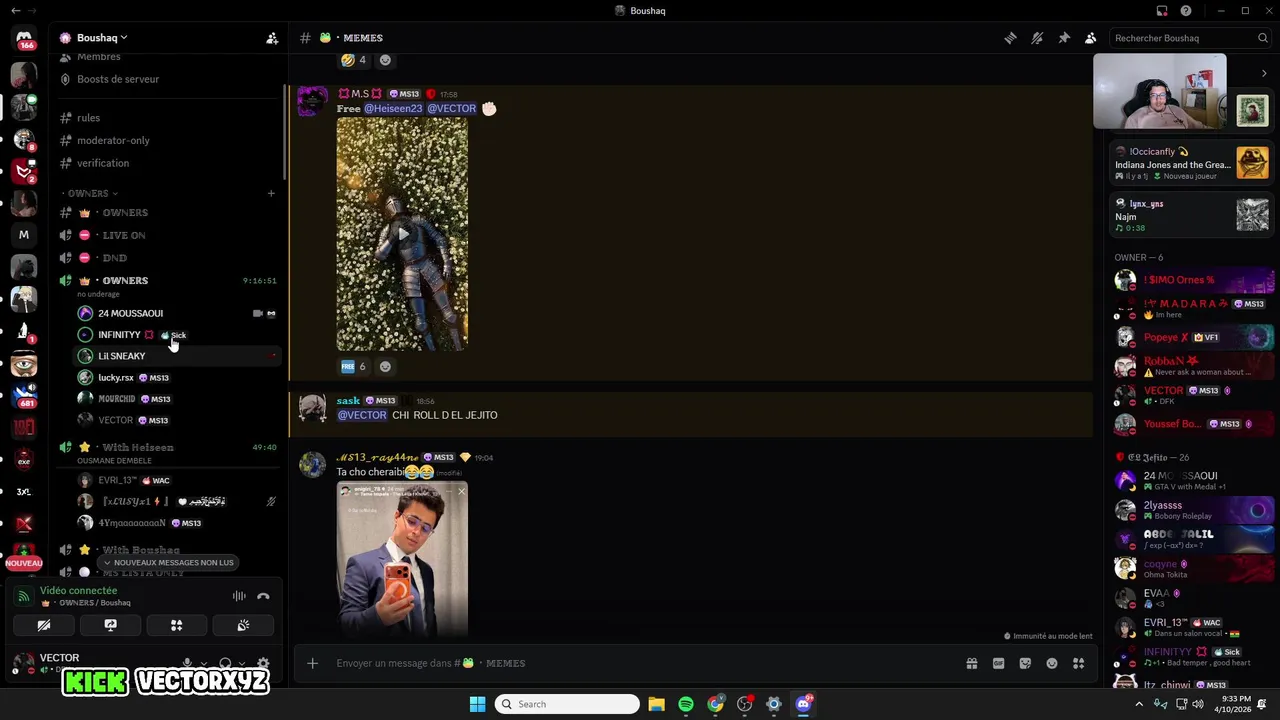1280x720 pixels.
Task: Open the Membres menu entry
Action: pos(99,57)
